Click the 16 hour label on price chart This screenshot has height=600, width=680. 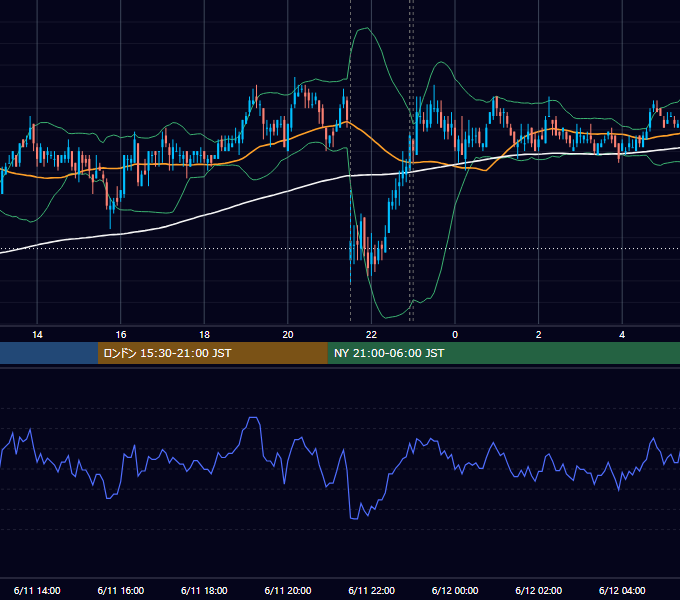pos(121,335)
